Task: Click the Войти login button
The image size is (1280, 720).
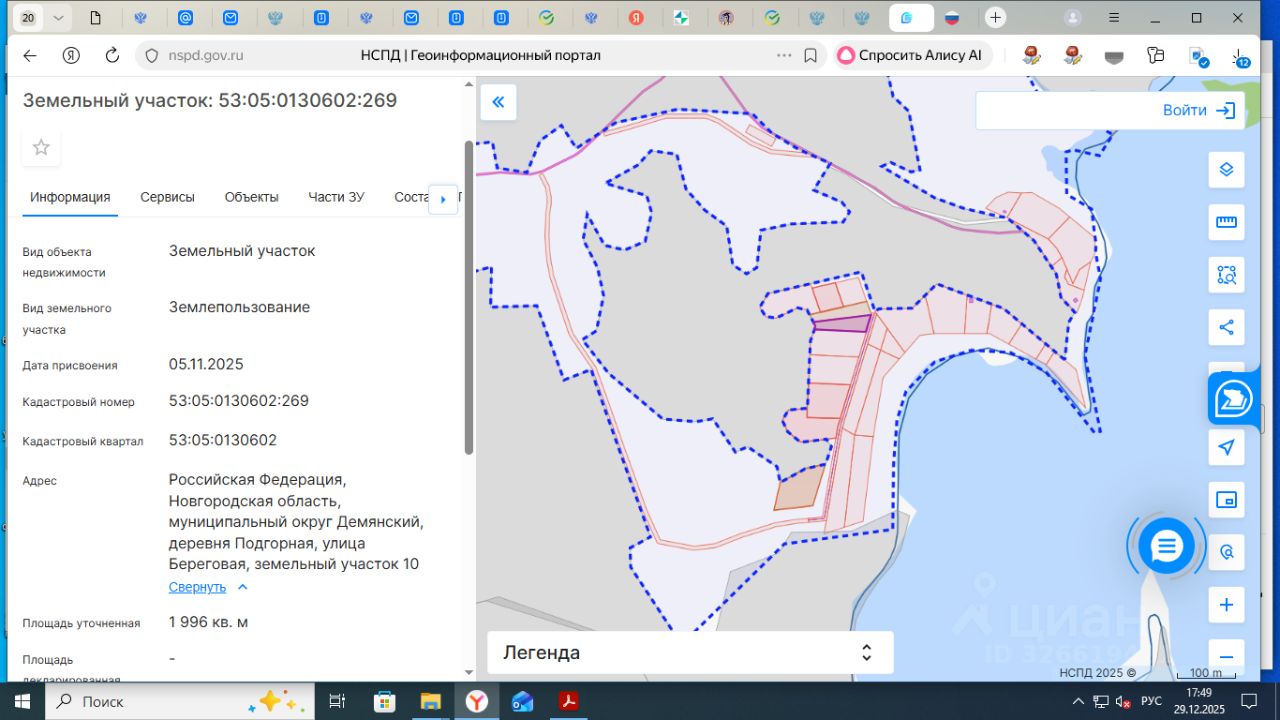Action: [1198, 110]
